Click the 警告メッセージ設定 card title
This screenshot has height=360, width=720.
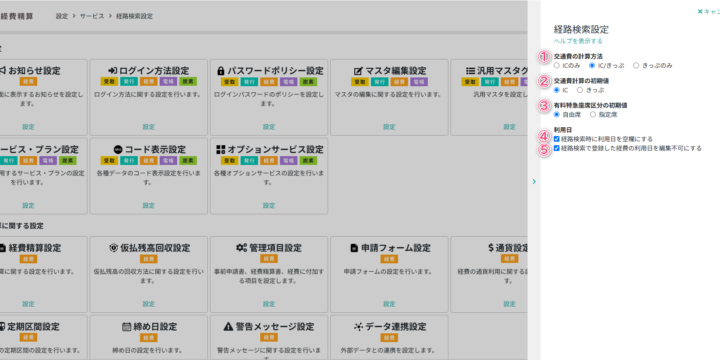click(x=275, y=327)
